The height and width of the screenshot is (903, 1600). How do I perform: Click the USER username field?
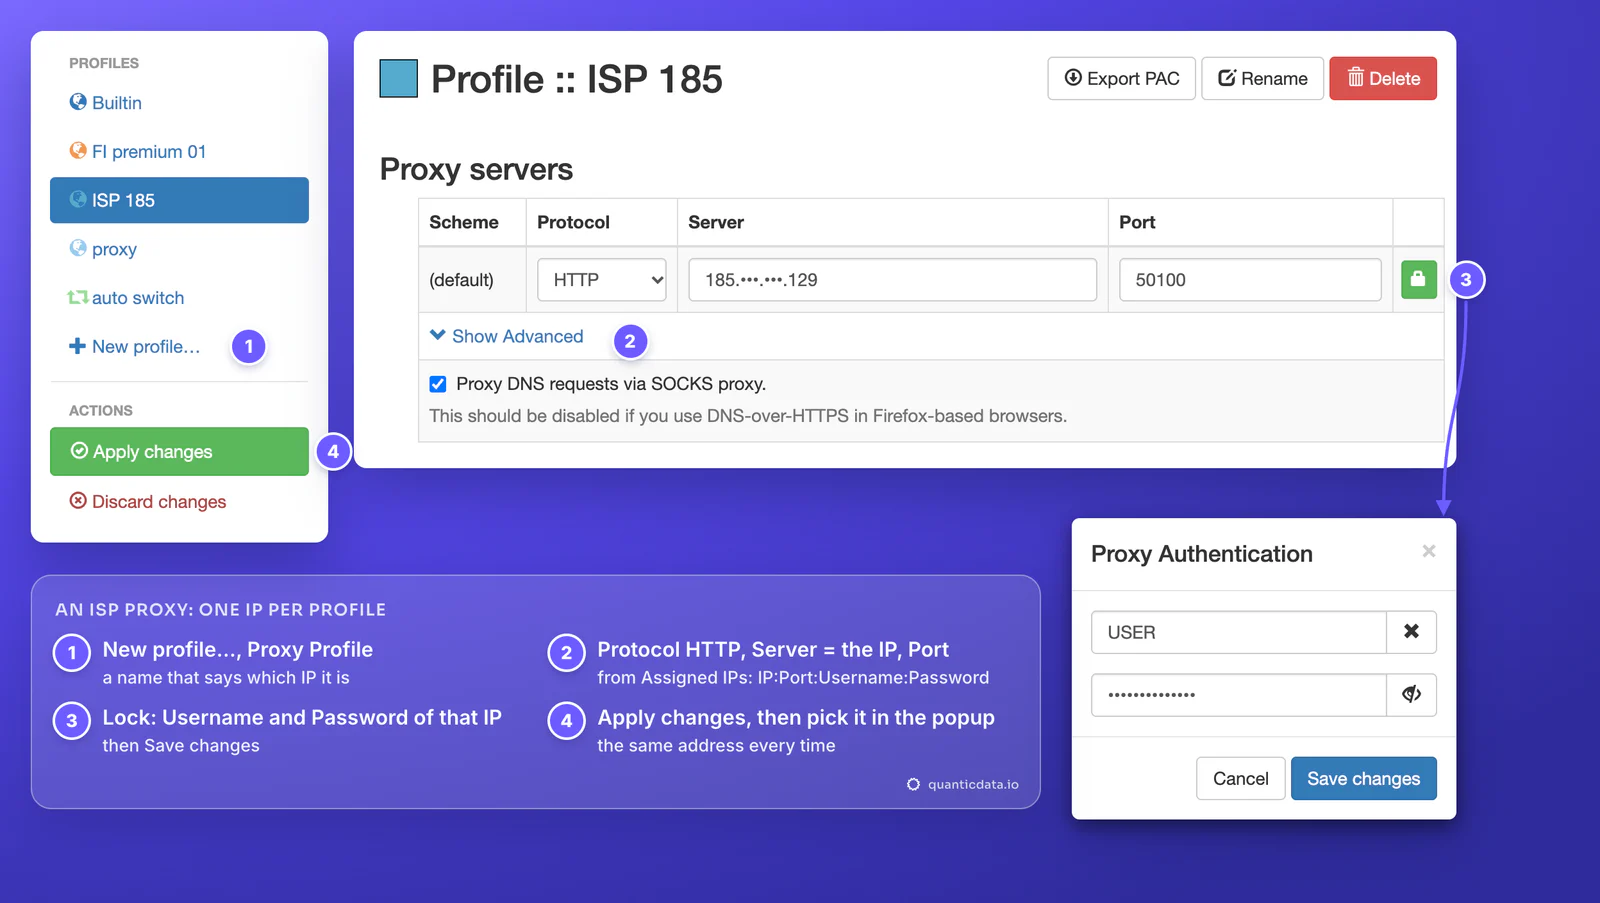coord(1239,632)
